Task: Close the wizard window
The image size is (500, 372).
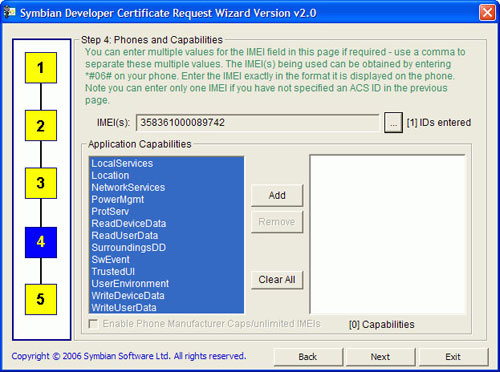Action: coord(487,13)
